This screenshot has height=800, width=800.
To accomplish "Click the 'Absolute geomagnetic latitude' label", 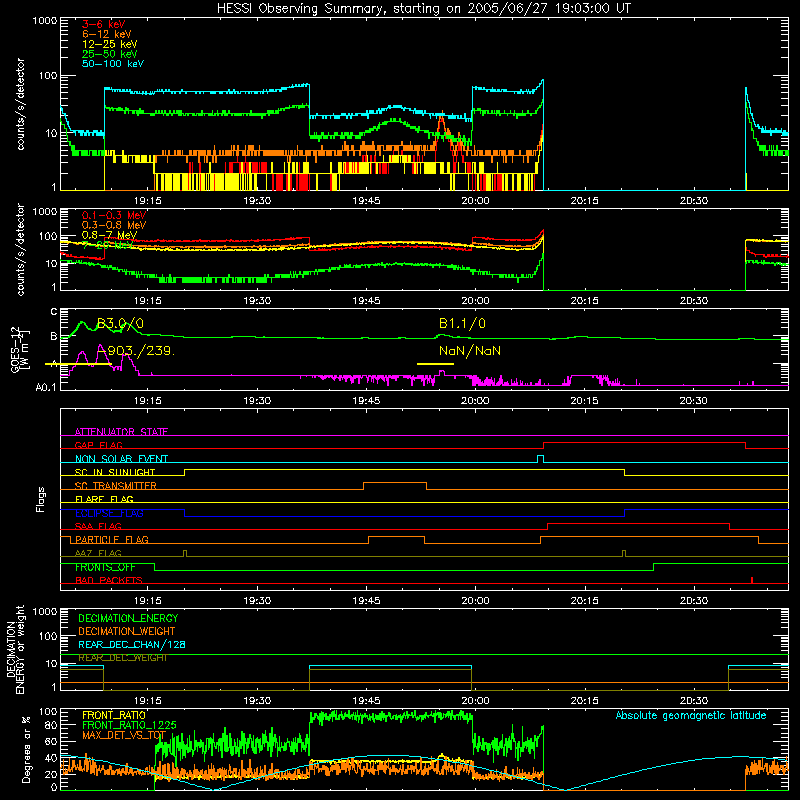I will pos(691,715).
